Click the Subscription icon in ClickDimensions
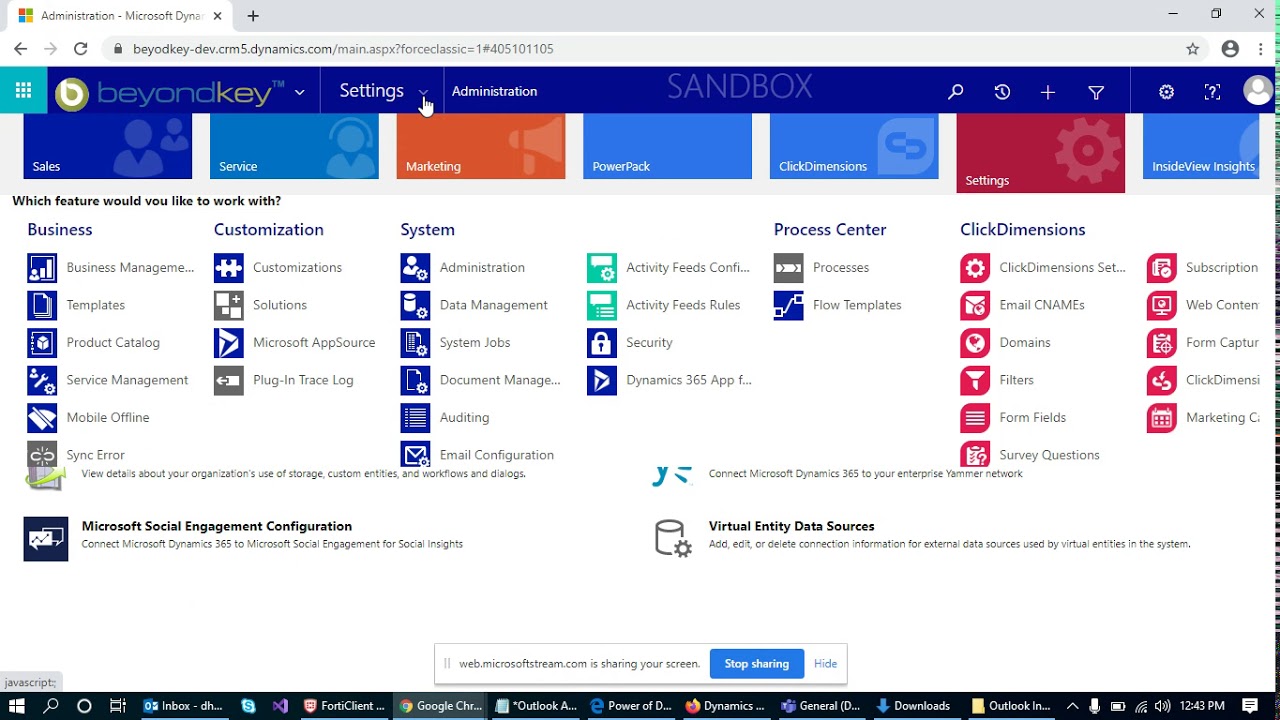Viewport: 1280px width, 720px height. coord(1162,268)
